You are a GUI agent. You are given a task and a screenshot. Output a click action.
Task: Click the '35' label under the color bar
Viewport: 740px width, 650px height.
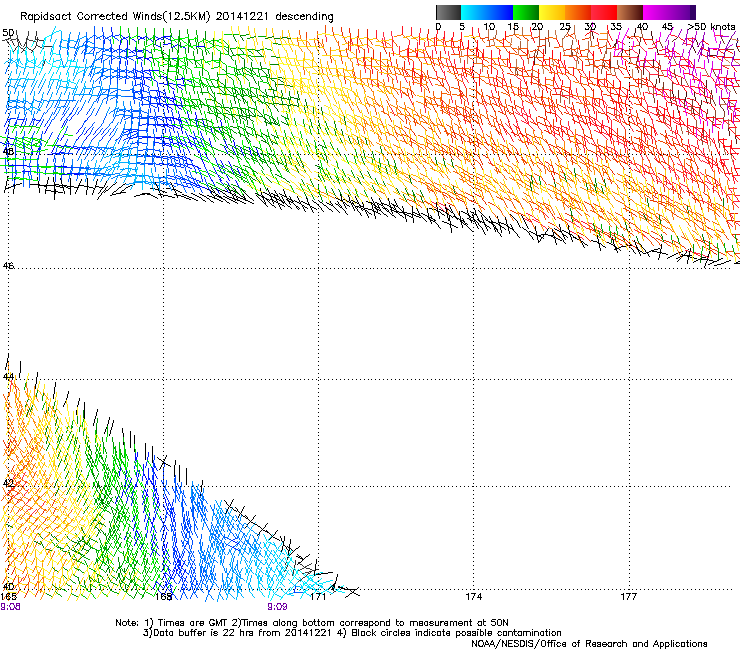pos(616,26)
